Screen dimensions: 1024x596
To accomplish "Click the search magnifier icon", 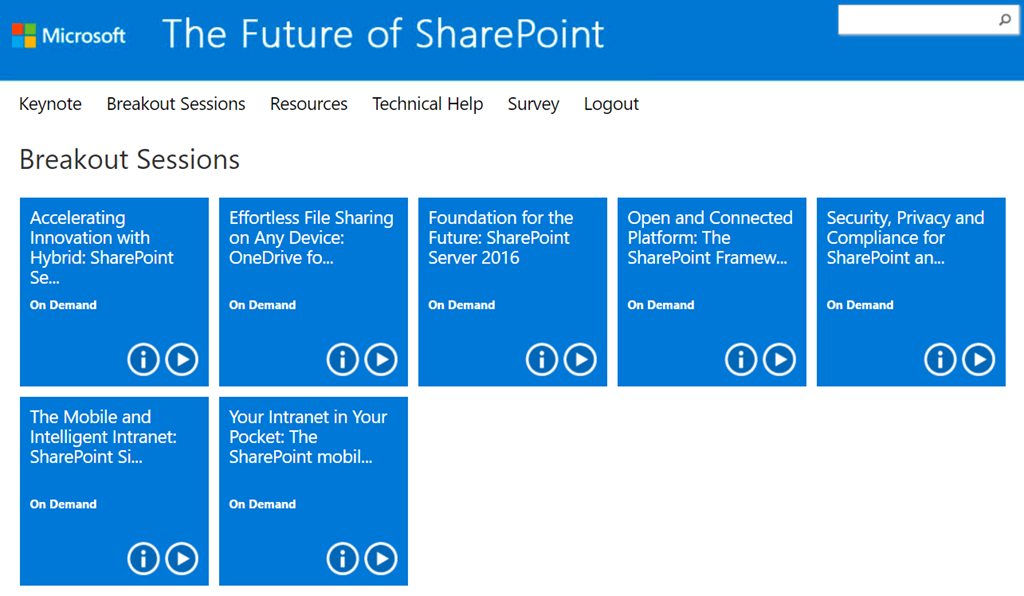I will tap(1005, 20).
